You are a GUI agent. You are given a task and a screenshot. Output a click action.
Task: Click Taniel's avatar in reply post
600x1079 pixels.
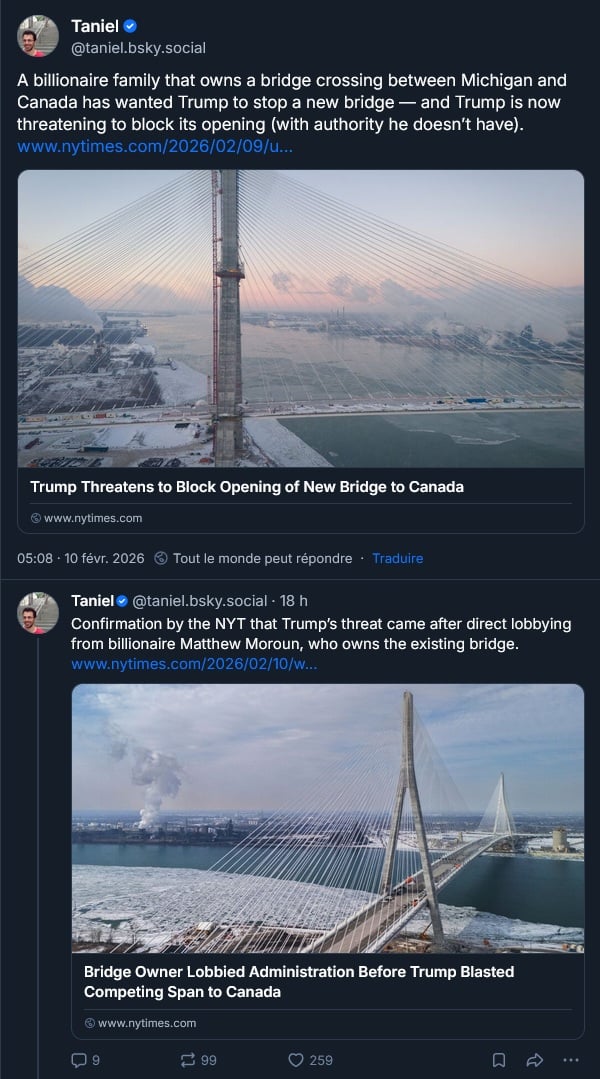38,612
